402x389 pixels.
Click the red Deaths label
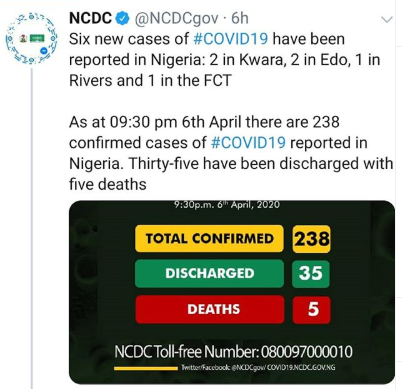(210, 309)
